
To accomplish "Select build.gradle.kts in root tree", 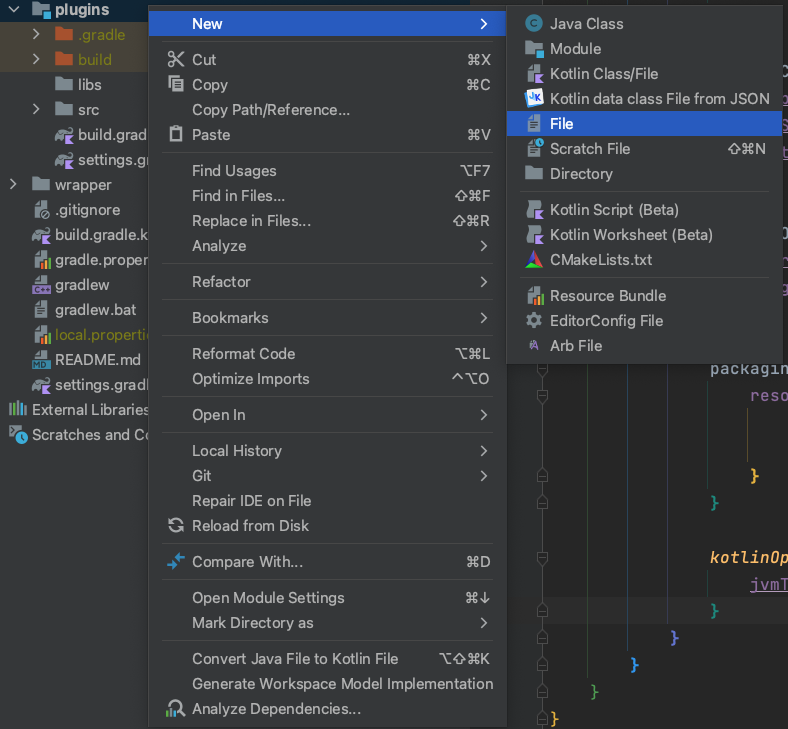I will pyautogui.click(x=102, y=235).
